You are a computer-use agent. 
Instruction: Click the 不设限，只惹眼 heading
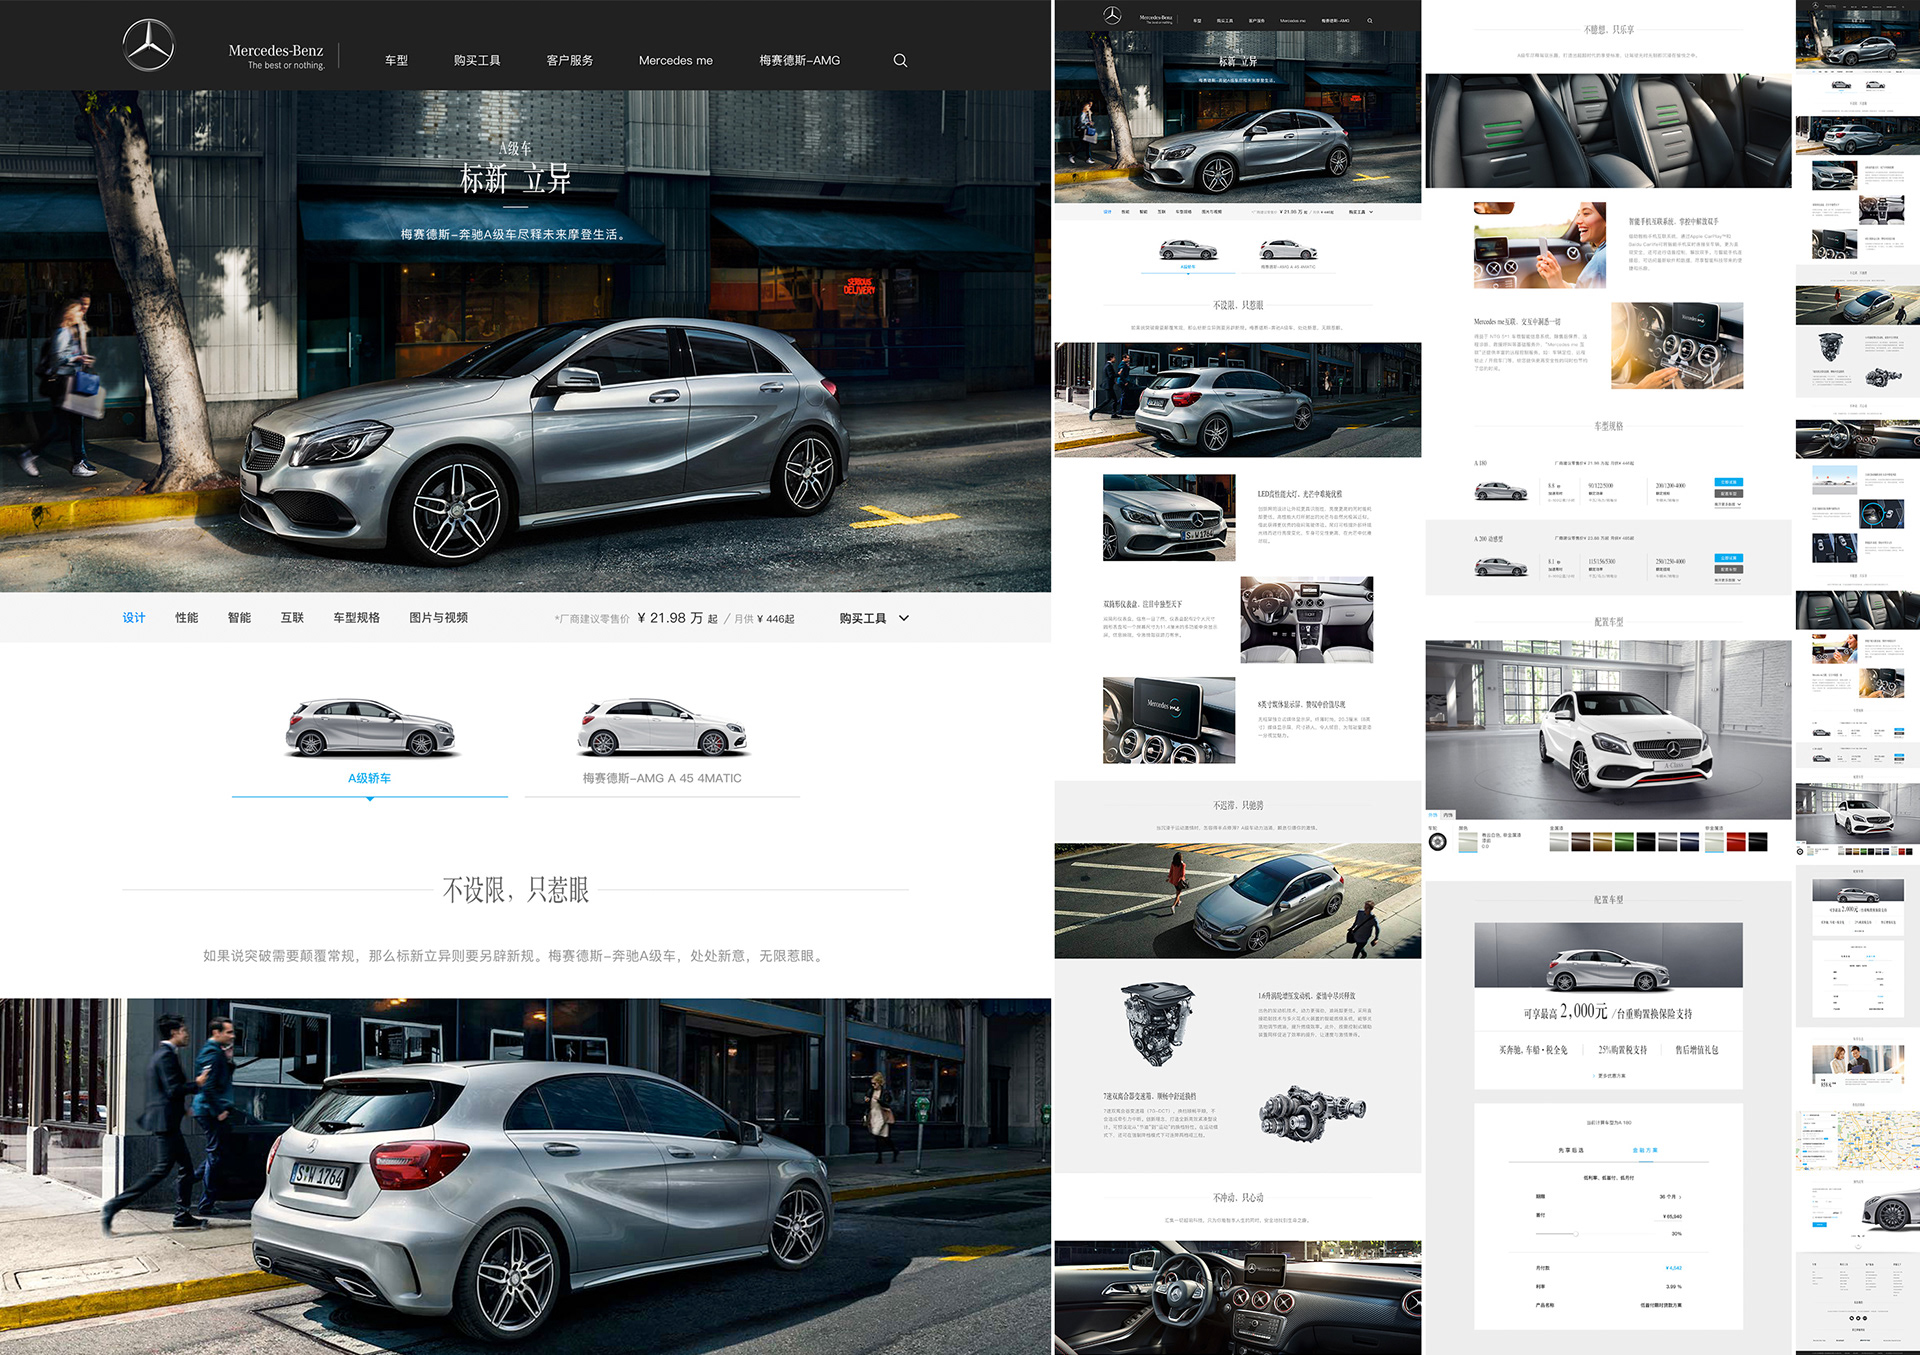pos(516,889)
